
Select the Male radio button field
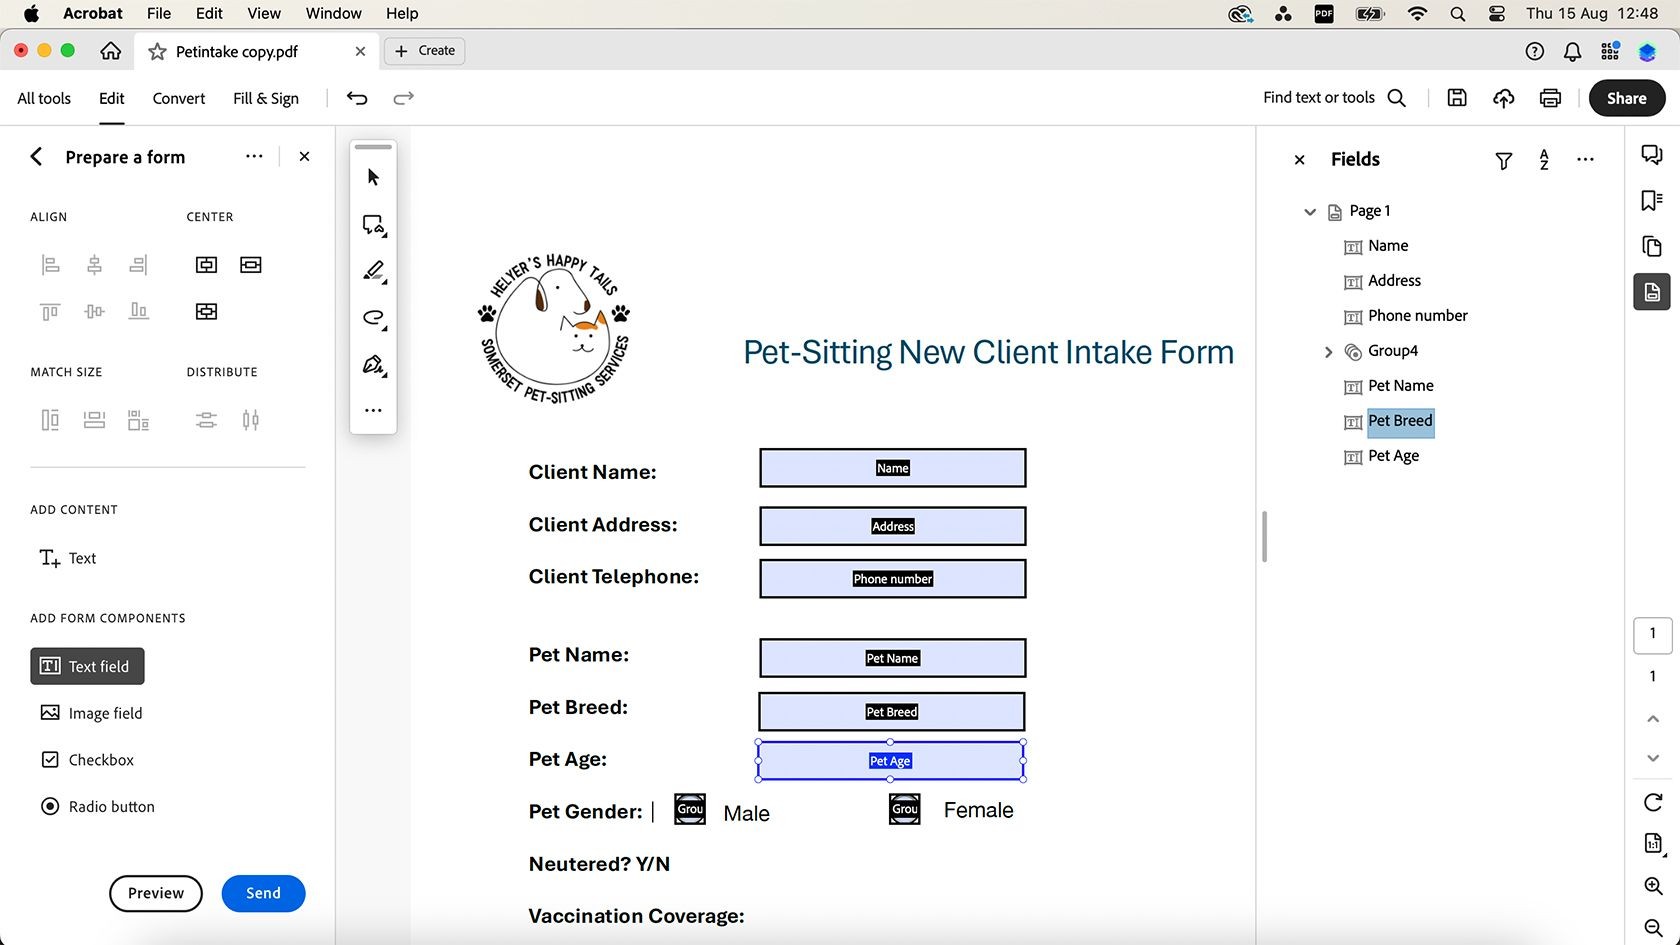[x=690, y=809]
